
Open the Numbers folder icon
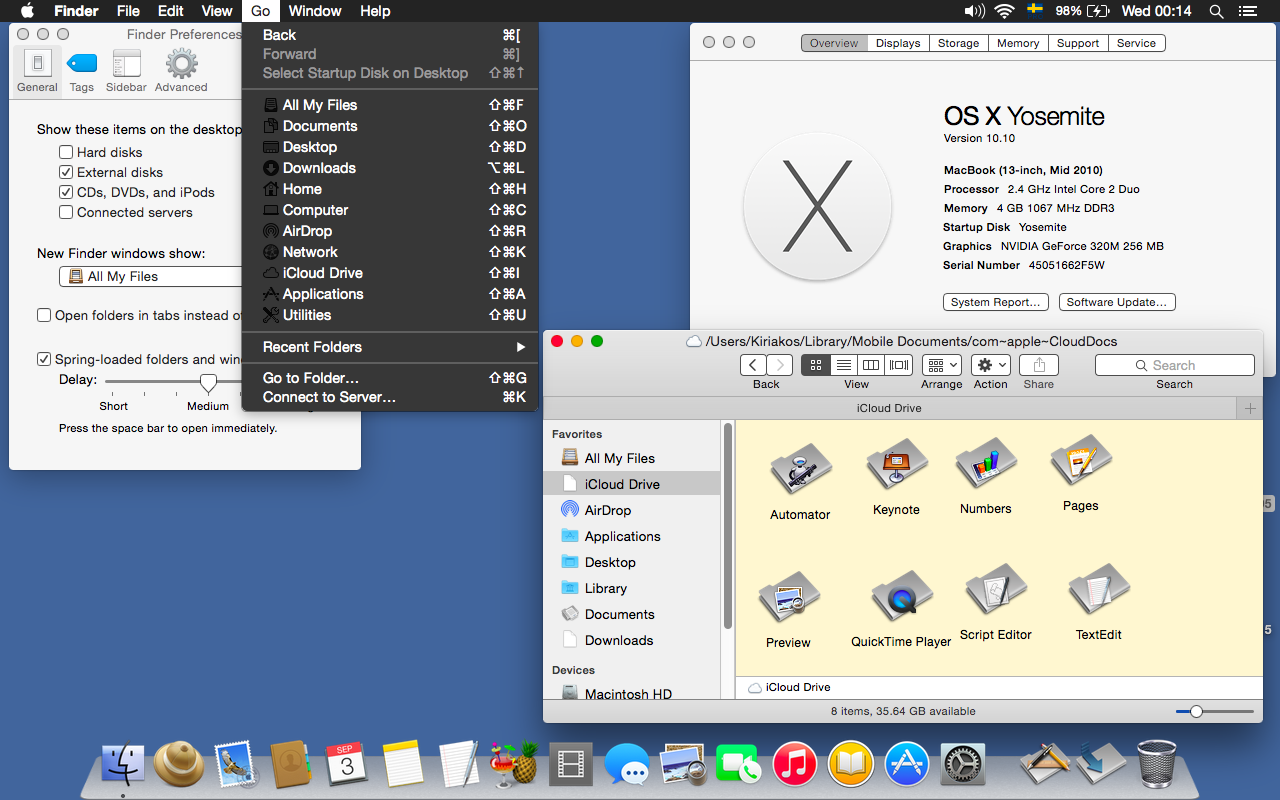pos(986,465)
